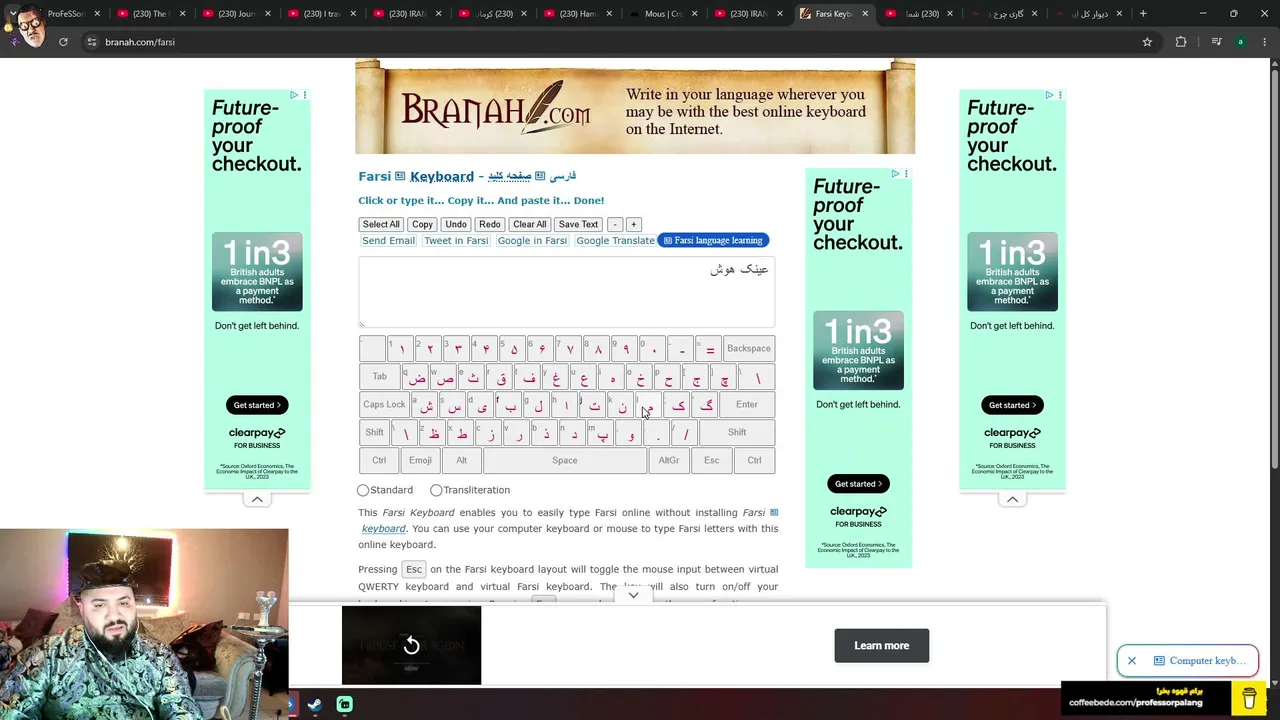Switch to the '(230) The' YouTube tab

coord(150,14)
